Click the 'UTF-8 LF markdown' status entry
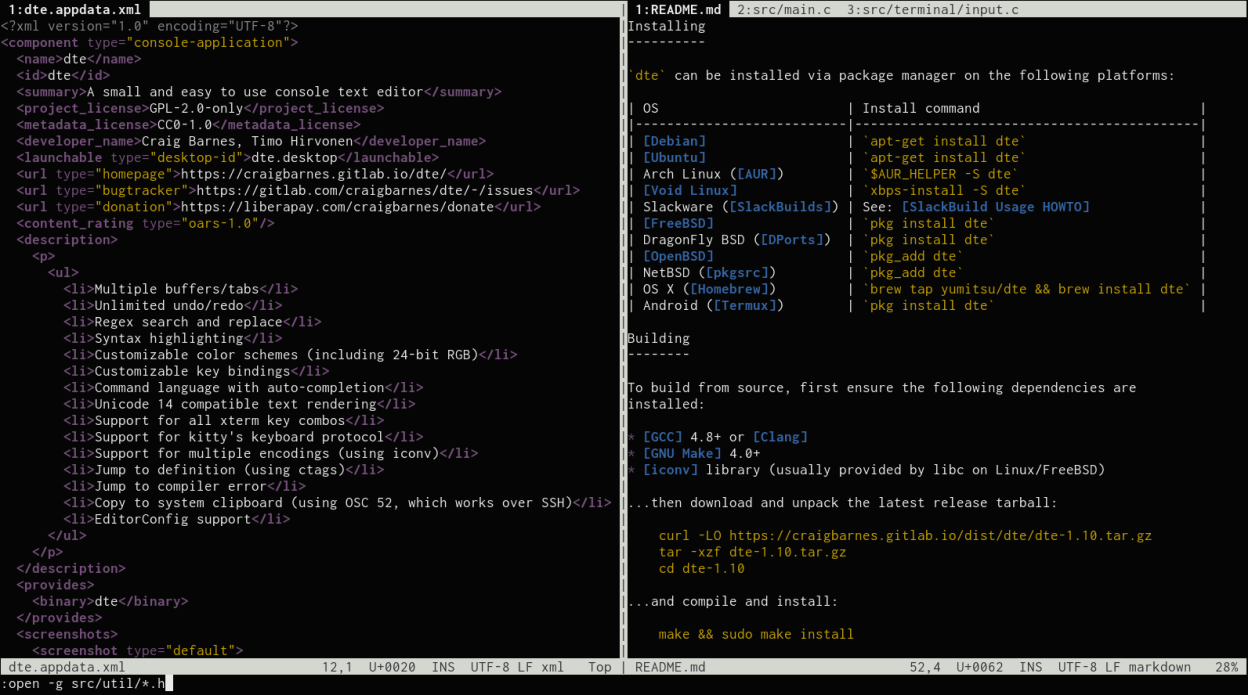1248x695 pixels. (x=1124, y=667)
